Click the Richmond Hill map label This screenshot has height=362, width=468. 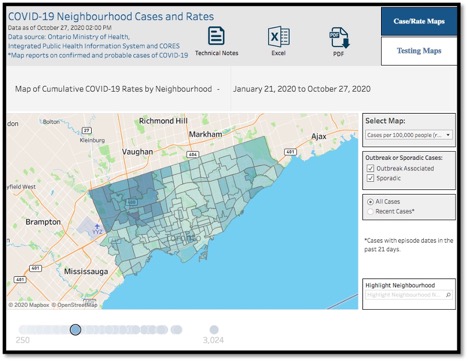click(163, 121)
